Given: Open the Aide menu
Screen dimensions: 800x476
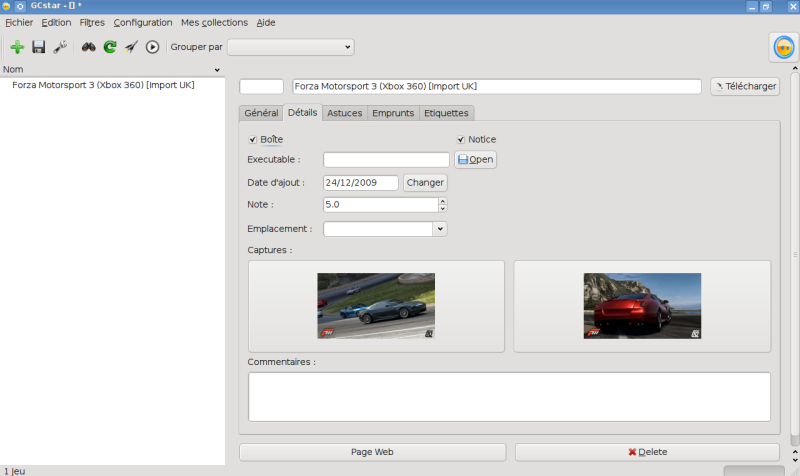Looking at the screenshot, I should point(266,22).
